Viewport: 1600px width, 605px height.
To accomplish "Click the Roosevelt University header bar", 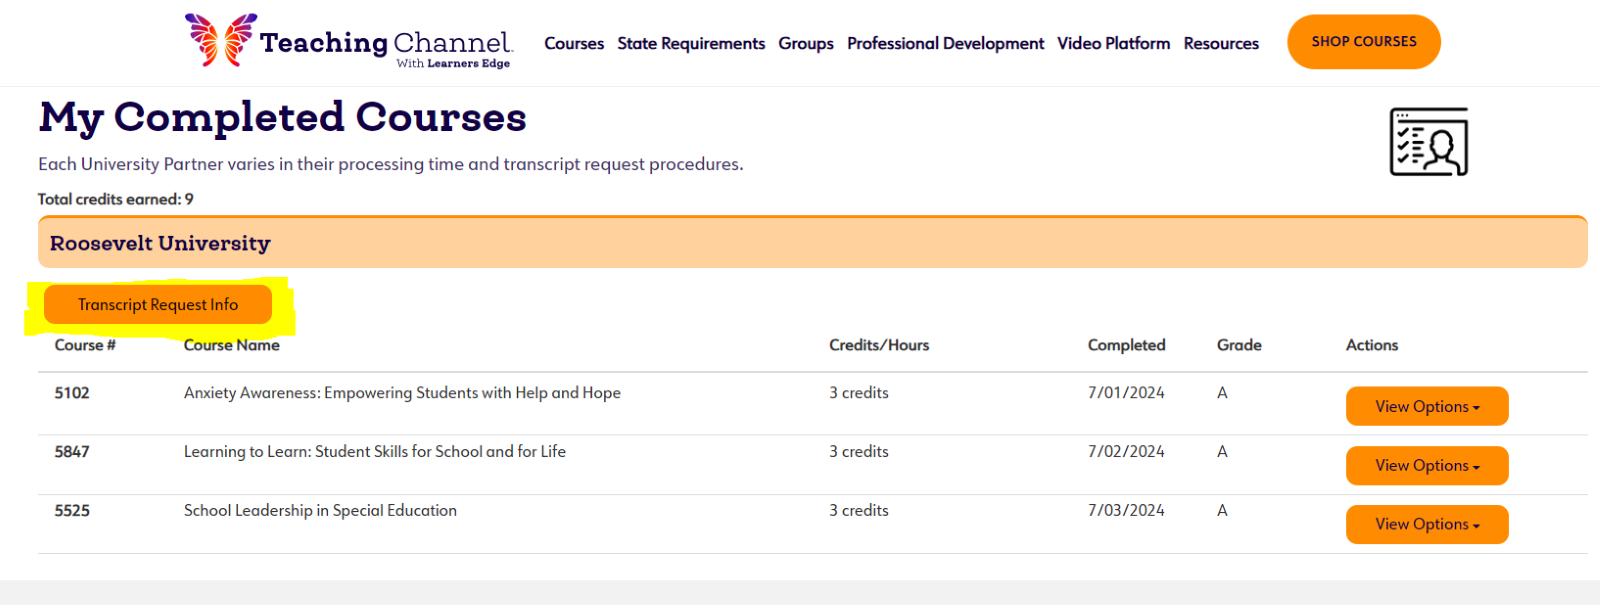I will 812,243.
